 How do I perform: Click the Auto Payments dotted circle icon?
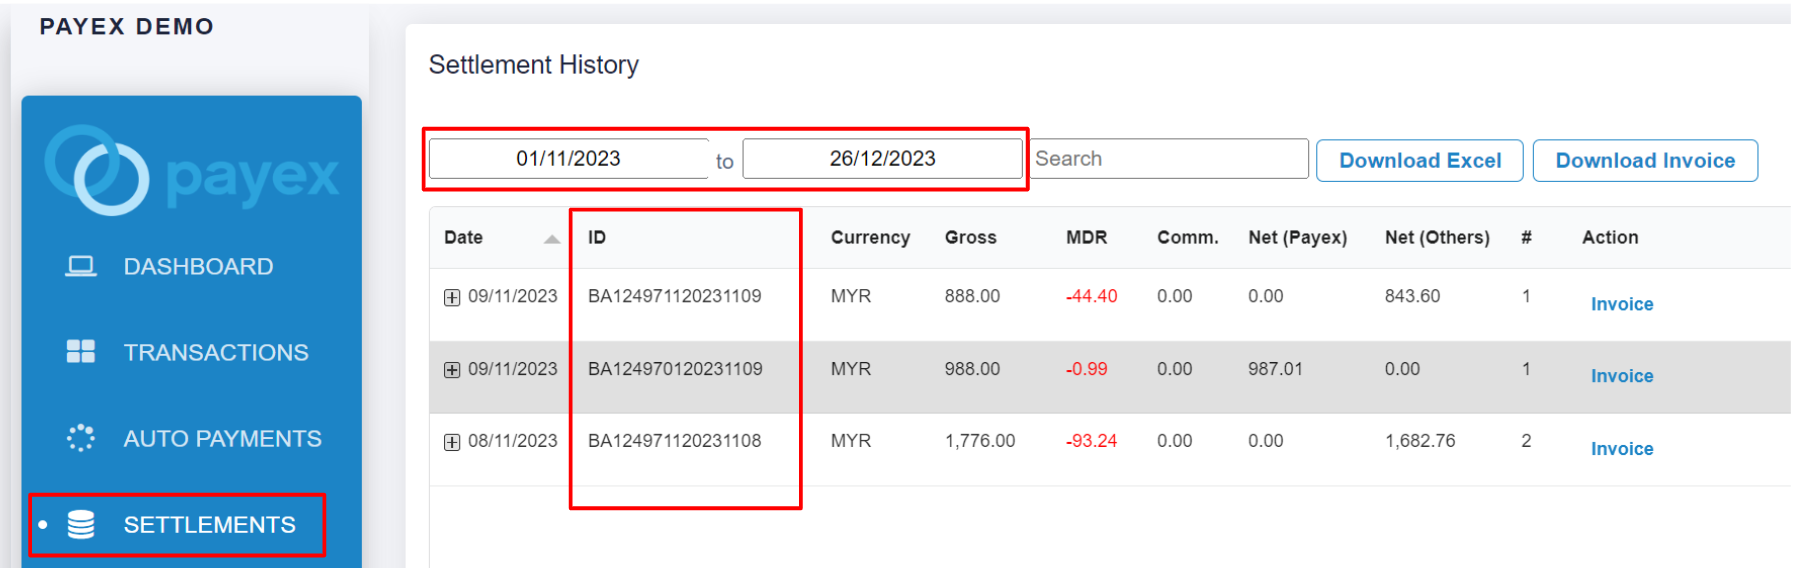click(x=81, y=438)
